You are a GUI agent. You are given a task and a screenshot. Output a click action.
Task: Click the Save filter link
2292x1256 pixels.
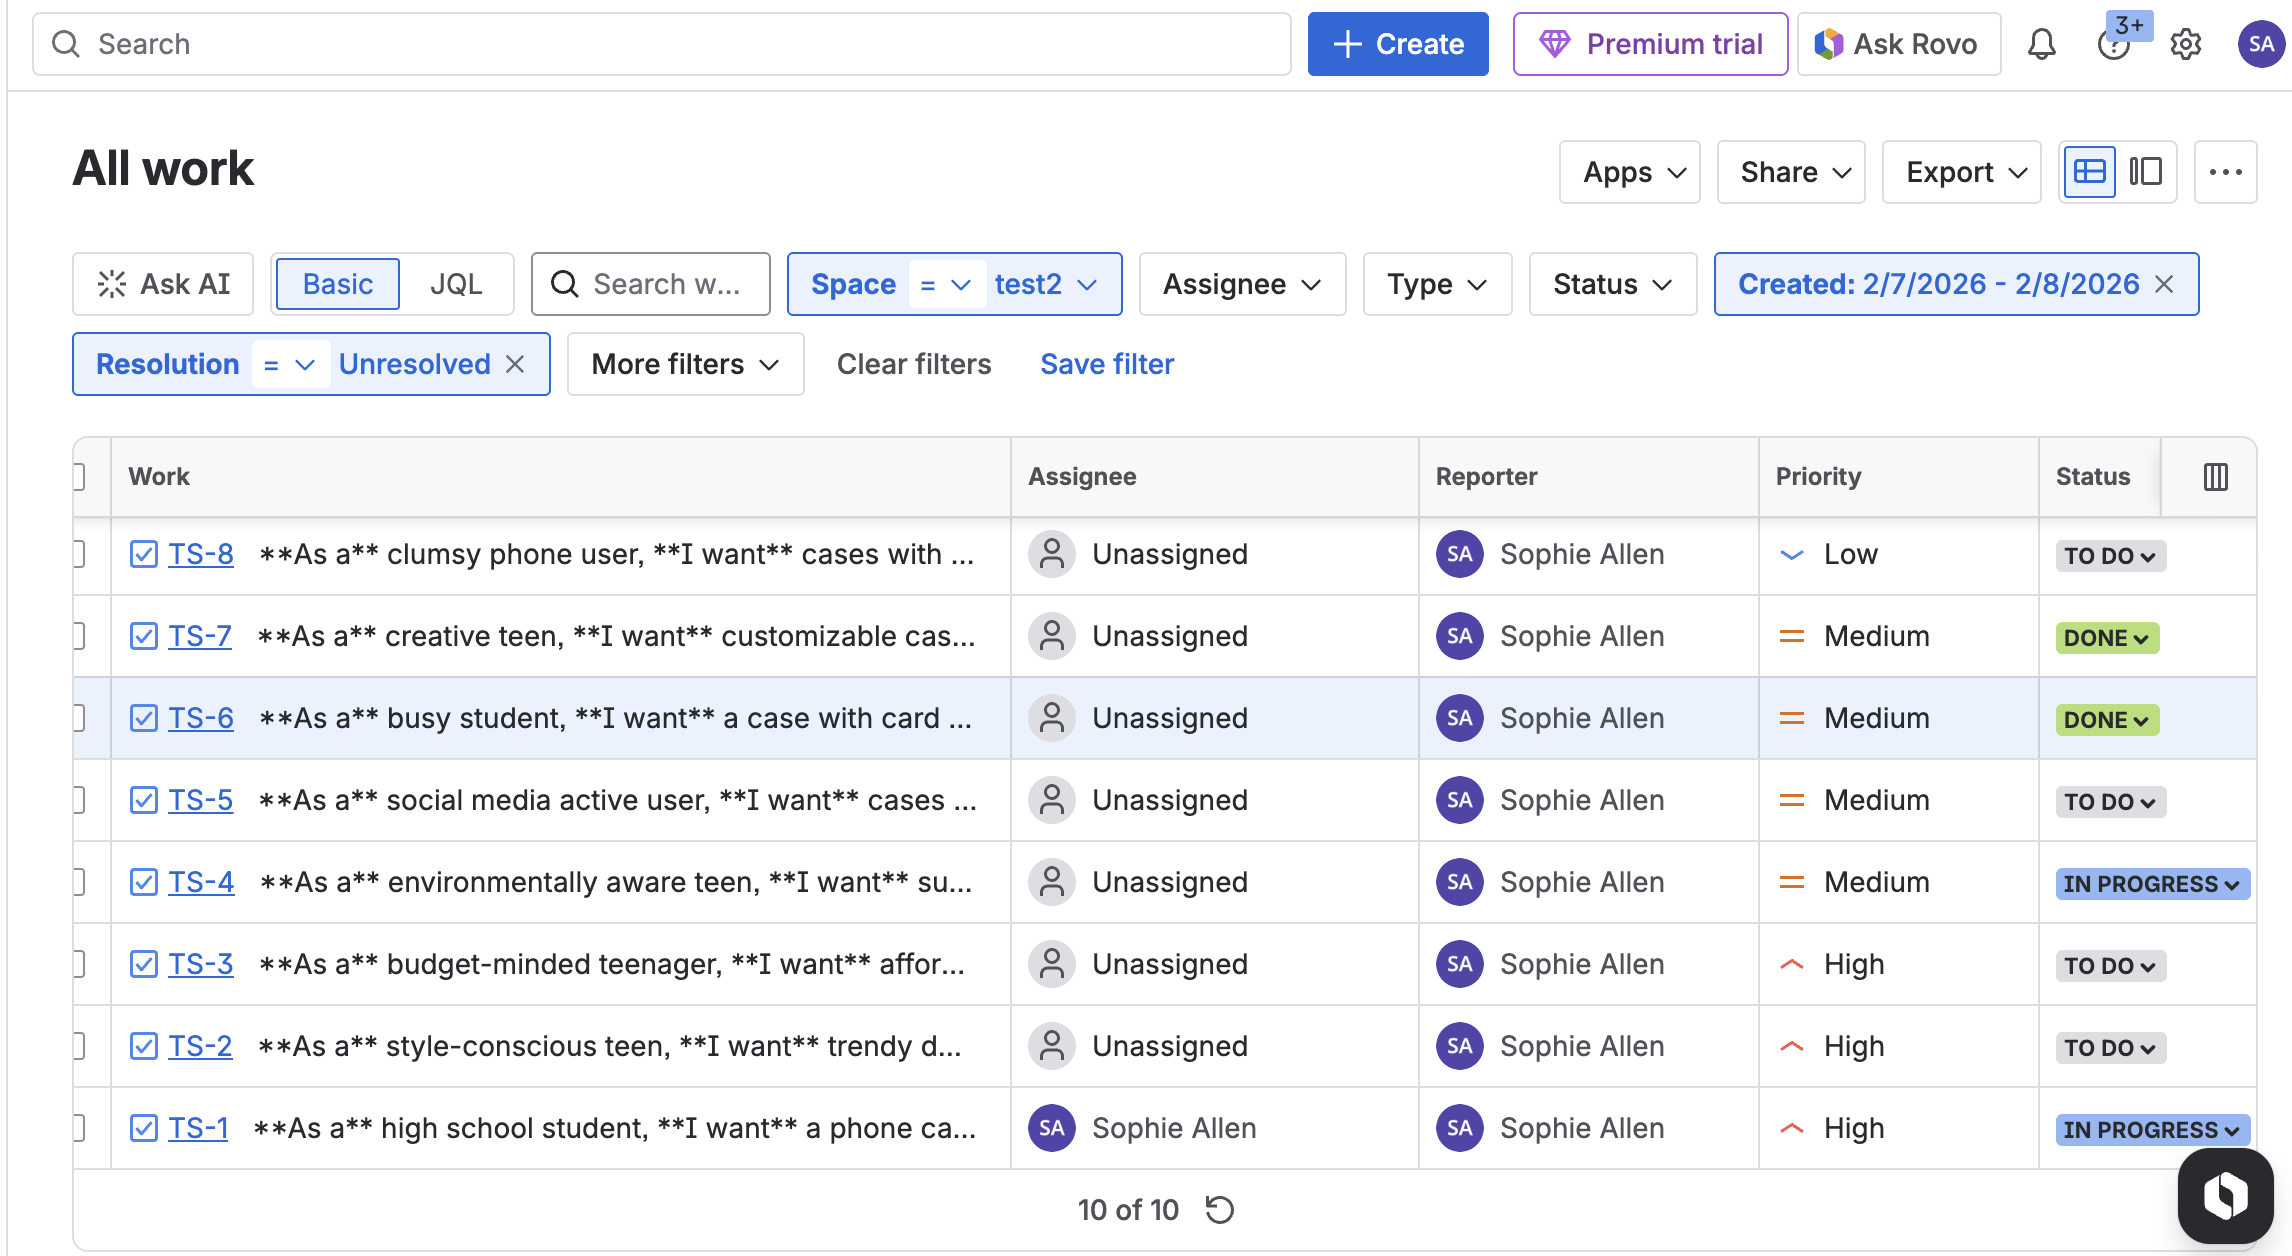[x=1107, y=364]
